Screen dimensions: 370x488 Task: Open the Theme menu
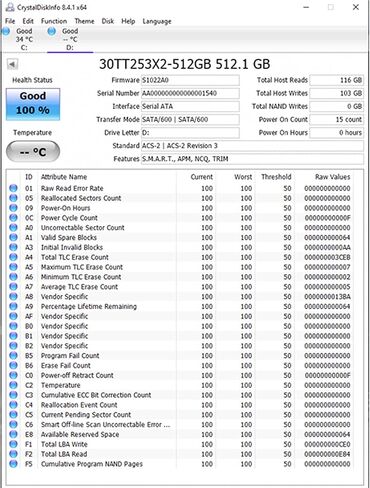84,21
